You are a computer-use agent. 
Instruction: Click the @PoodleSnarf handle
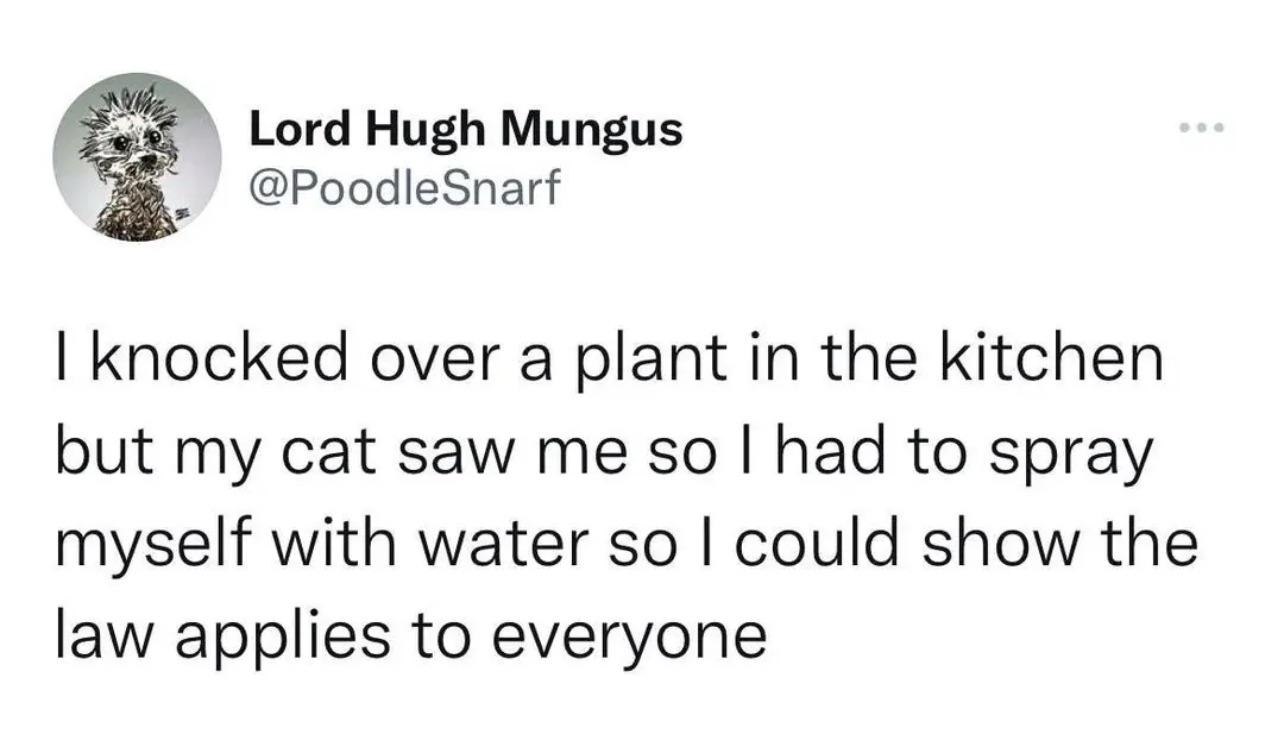pos(400,186)
